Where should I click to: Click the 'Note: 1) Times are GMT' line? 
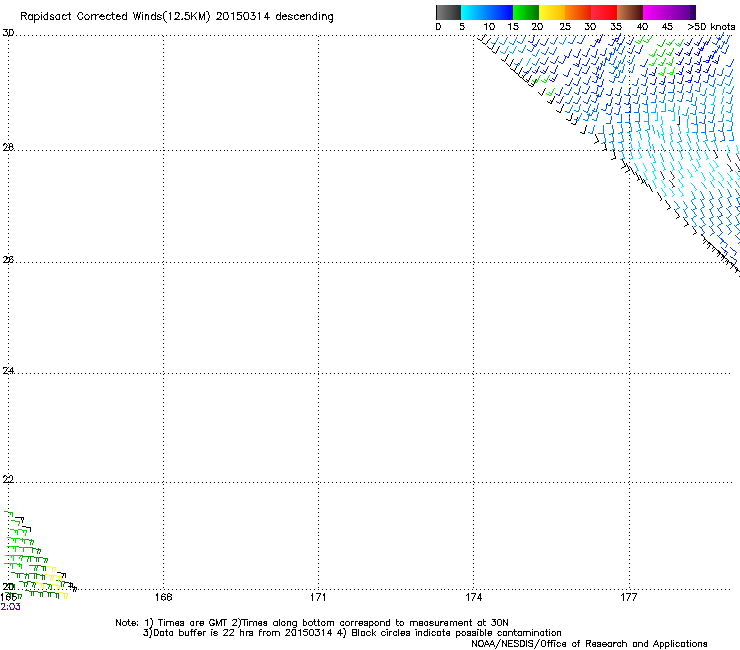coord(311,623)
